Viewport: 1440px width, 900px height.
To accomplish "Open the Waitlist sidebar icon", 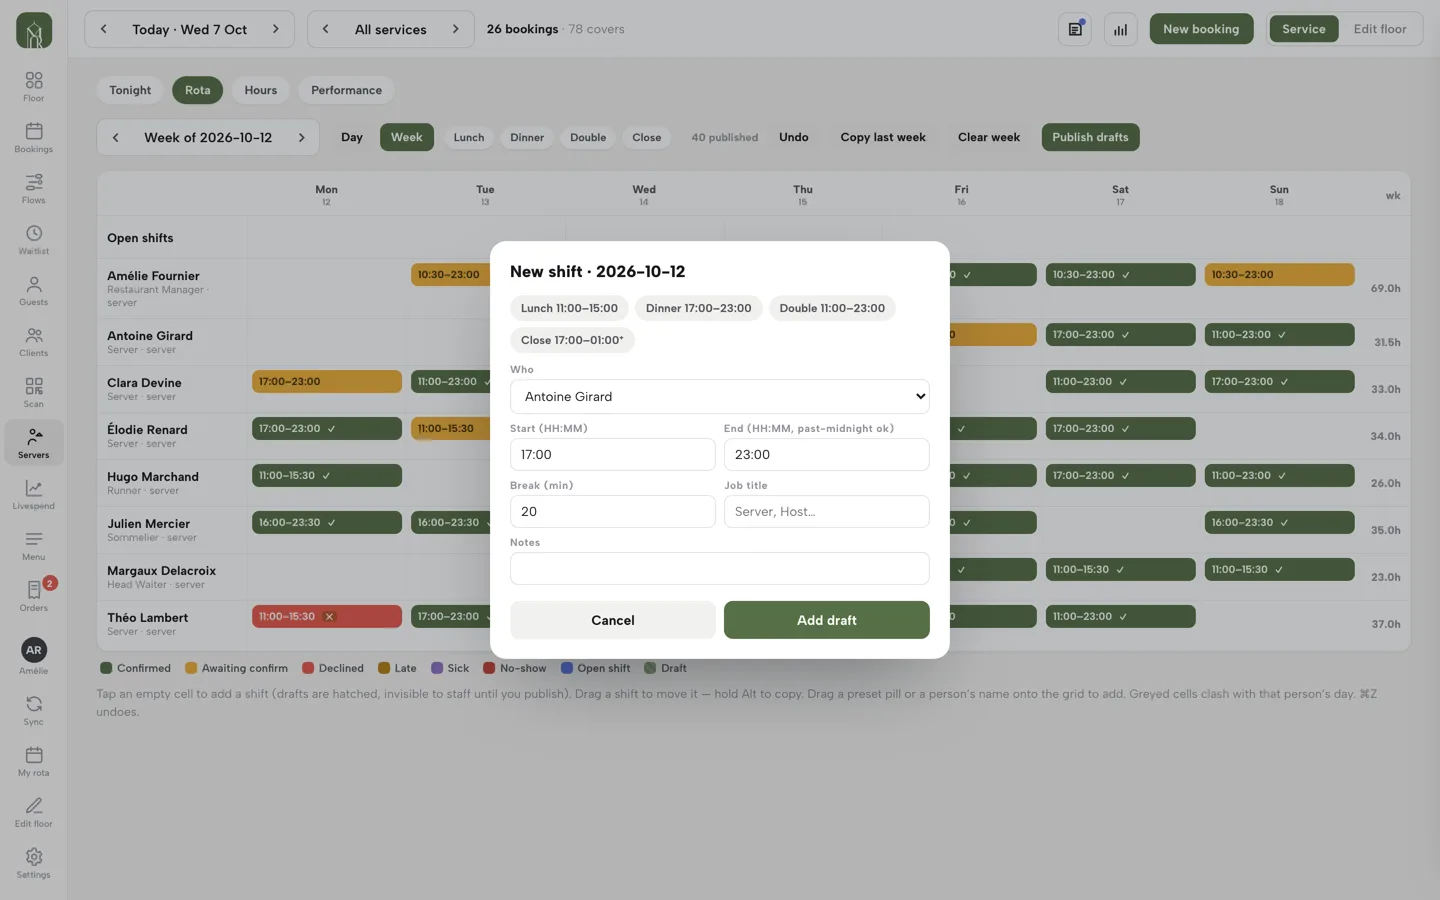I will 34,240.
